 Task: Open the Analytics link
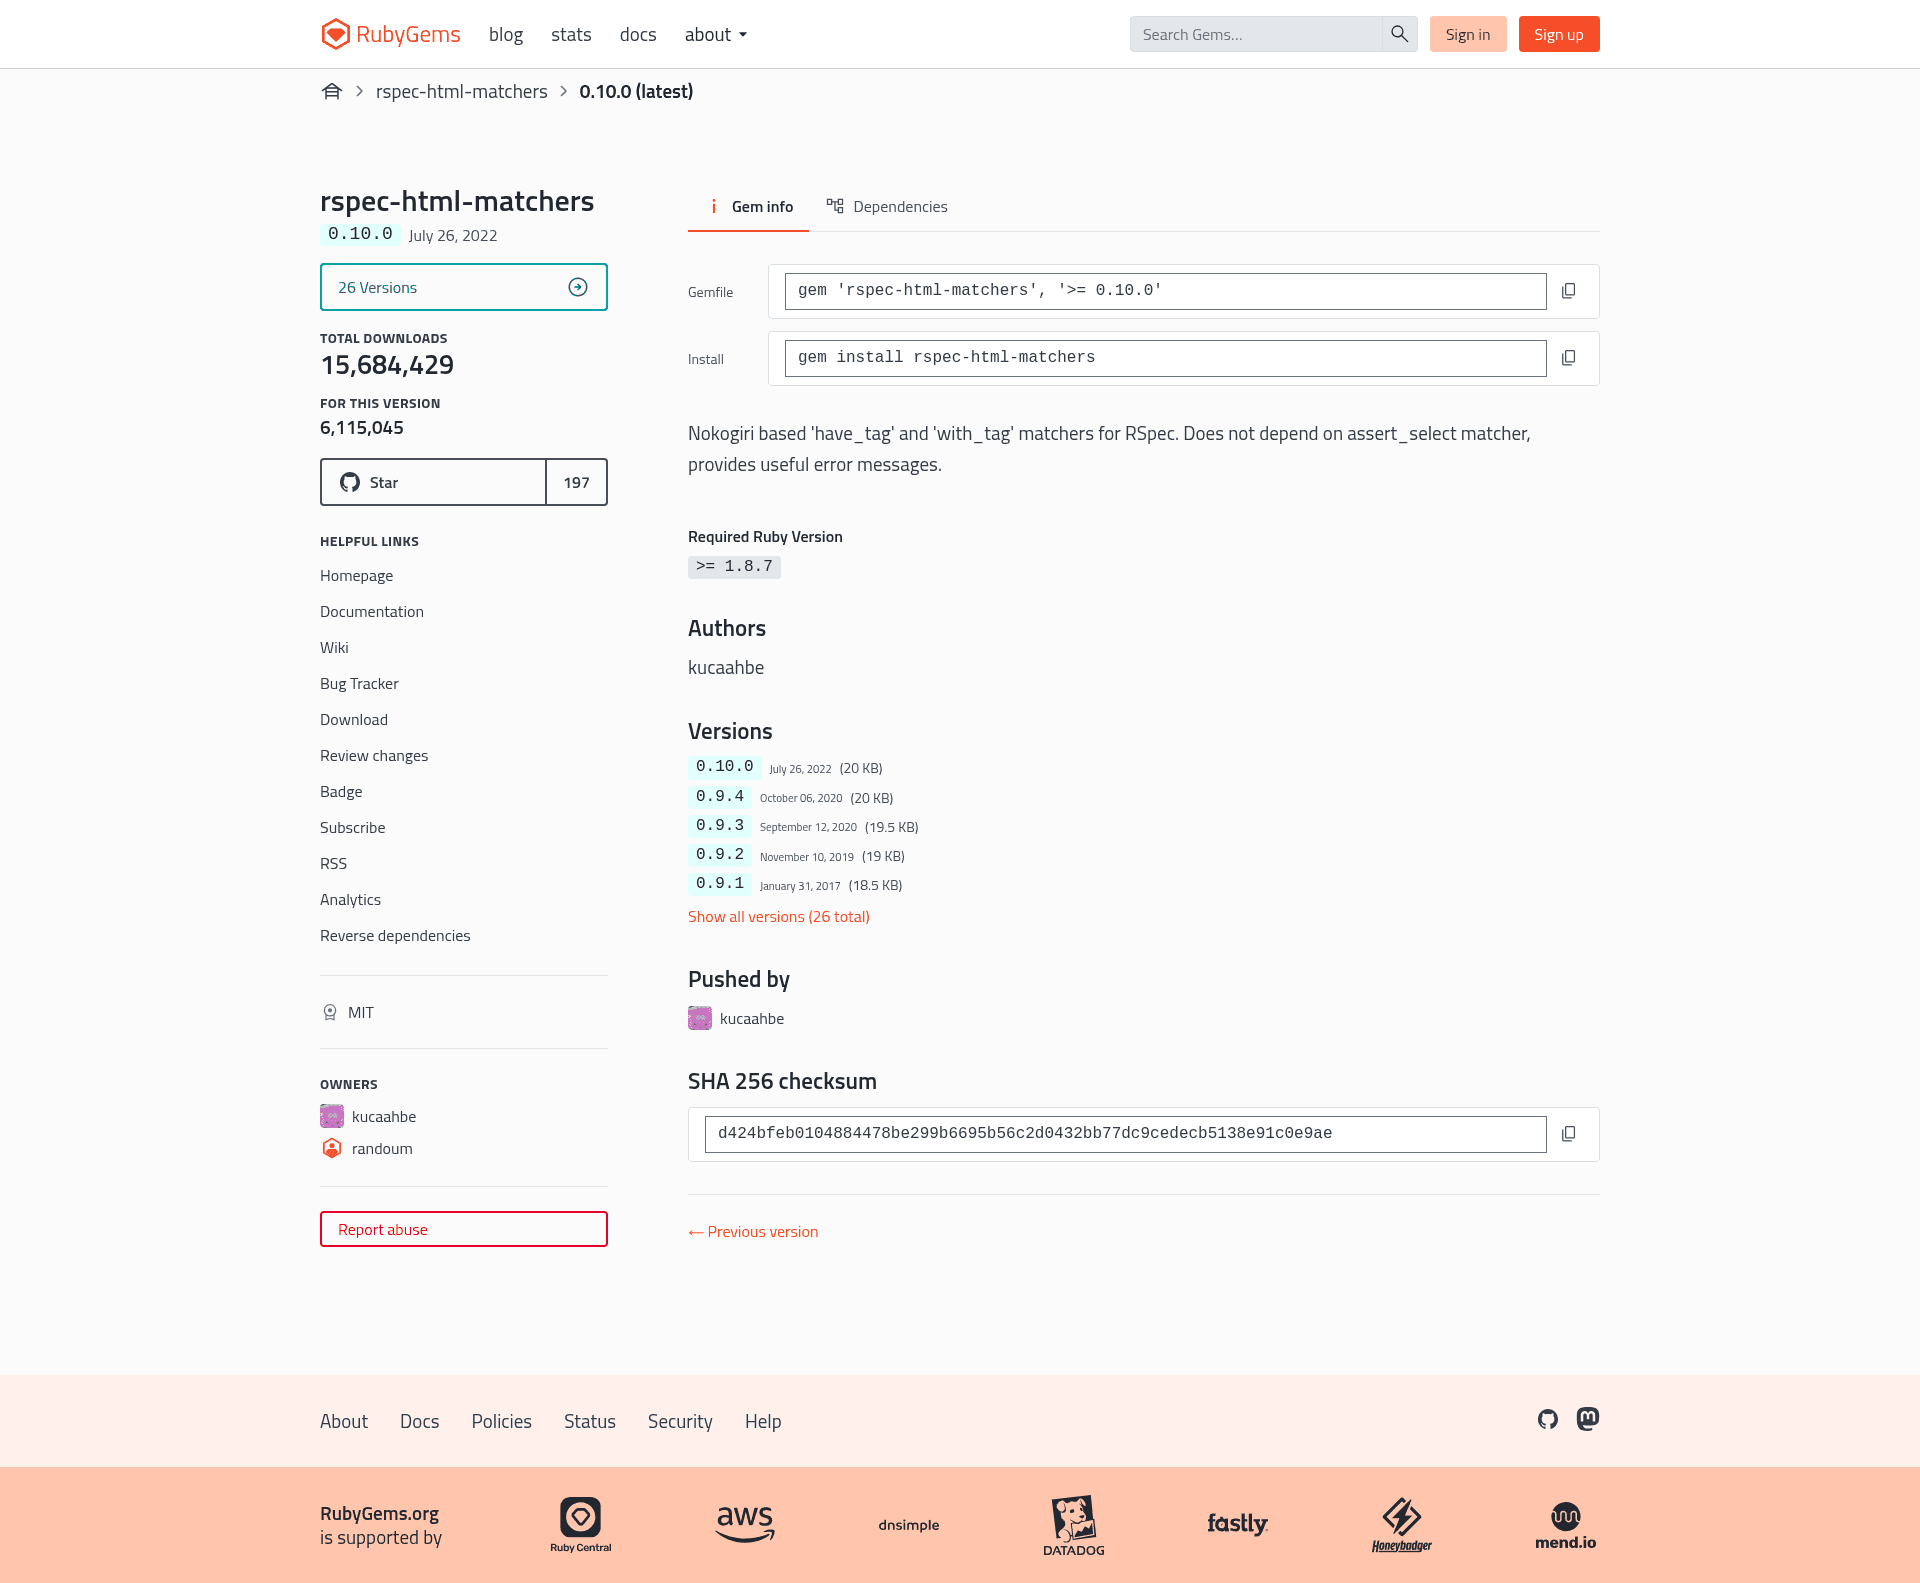pyautogui.click(x=350, y=899)
